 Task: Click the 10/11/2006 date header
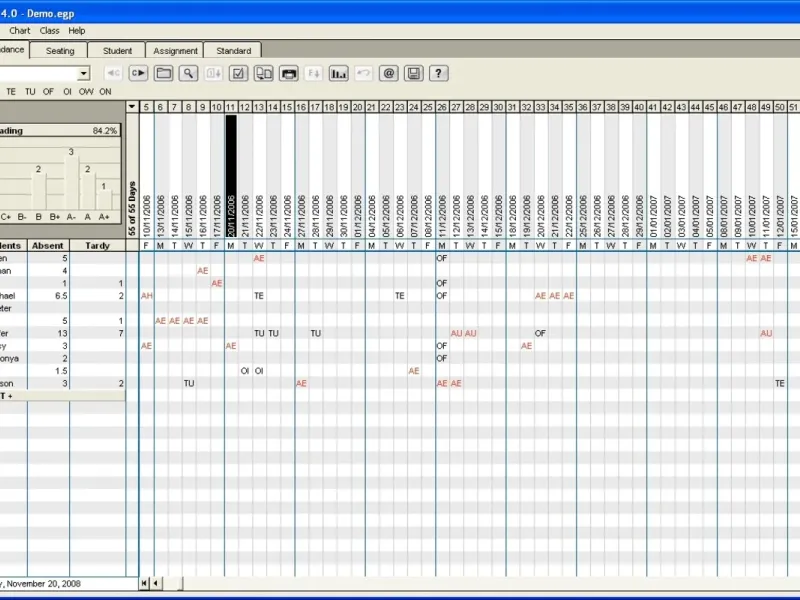click(146, 216)
